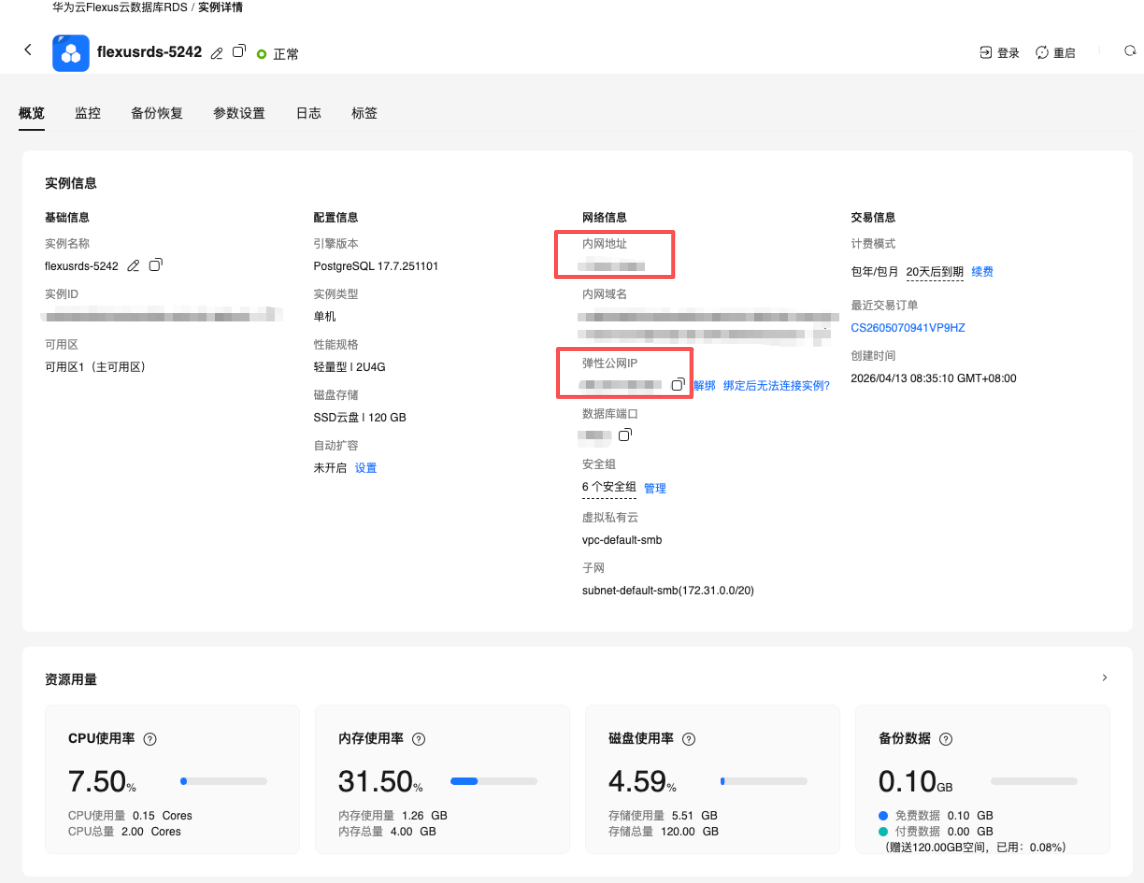This screenshot has width=1144, height=883.
Task: Click 可用区1（主可用区） text
Action: (95, 367)
